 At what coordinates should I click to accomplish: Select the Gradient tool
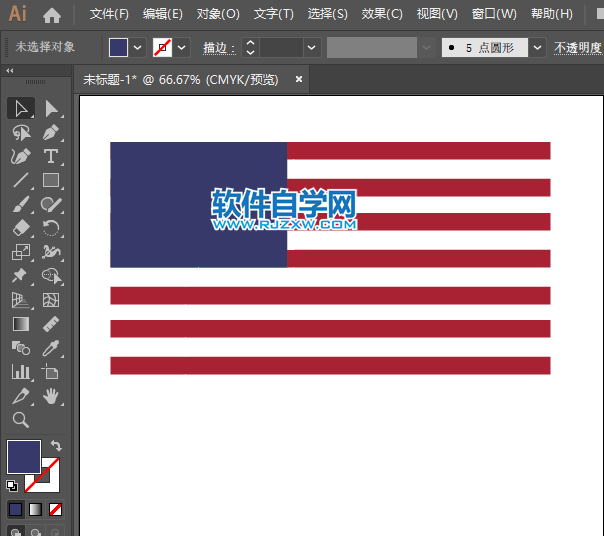pyautogui.click(x=21, y=324)
